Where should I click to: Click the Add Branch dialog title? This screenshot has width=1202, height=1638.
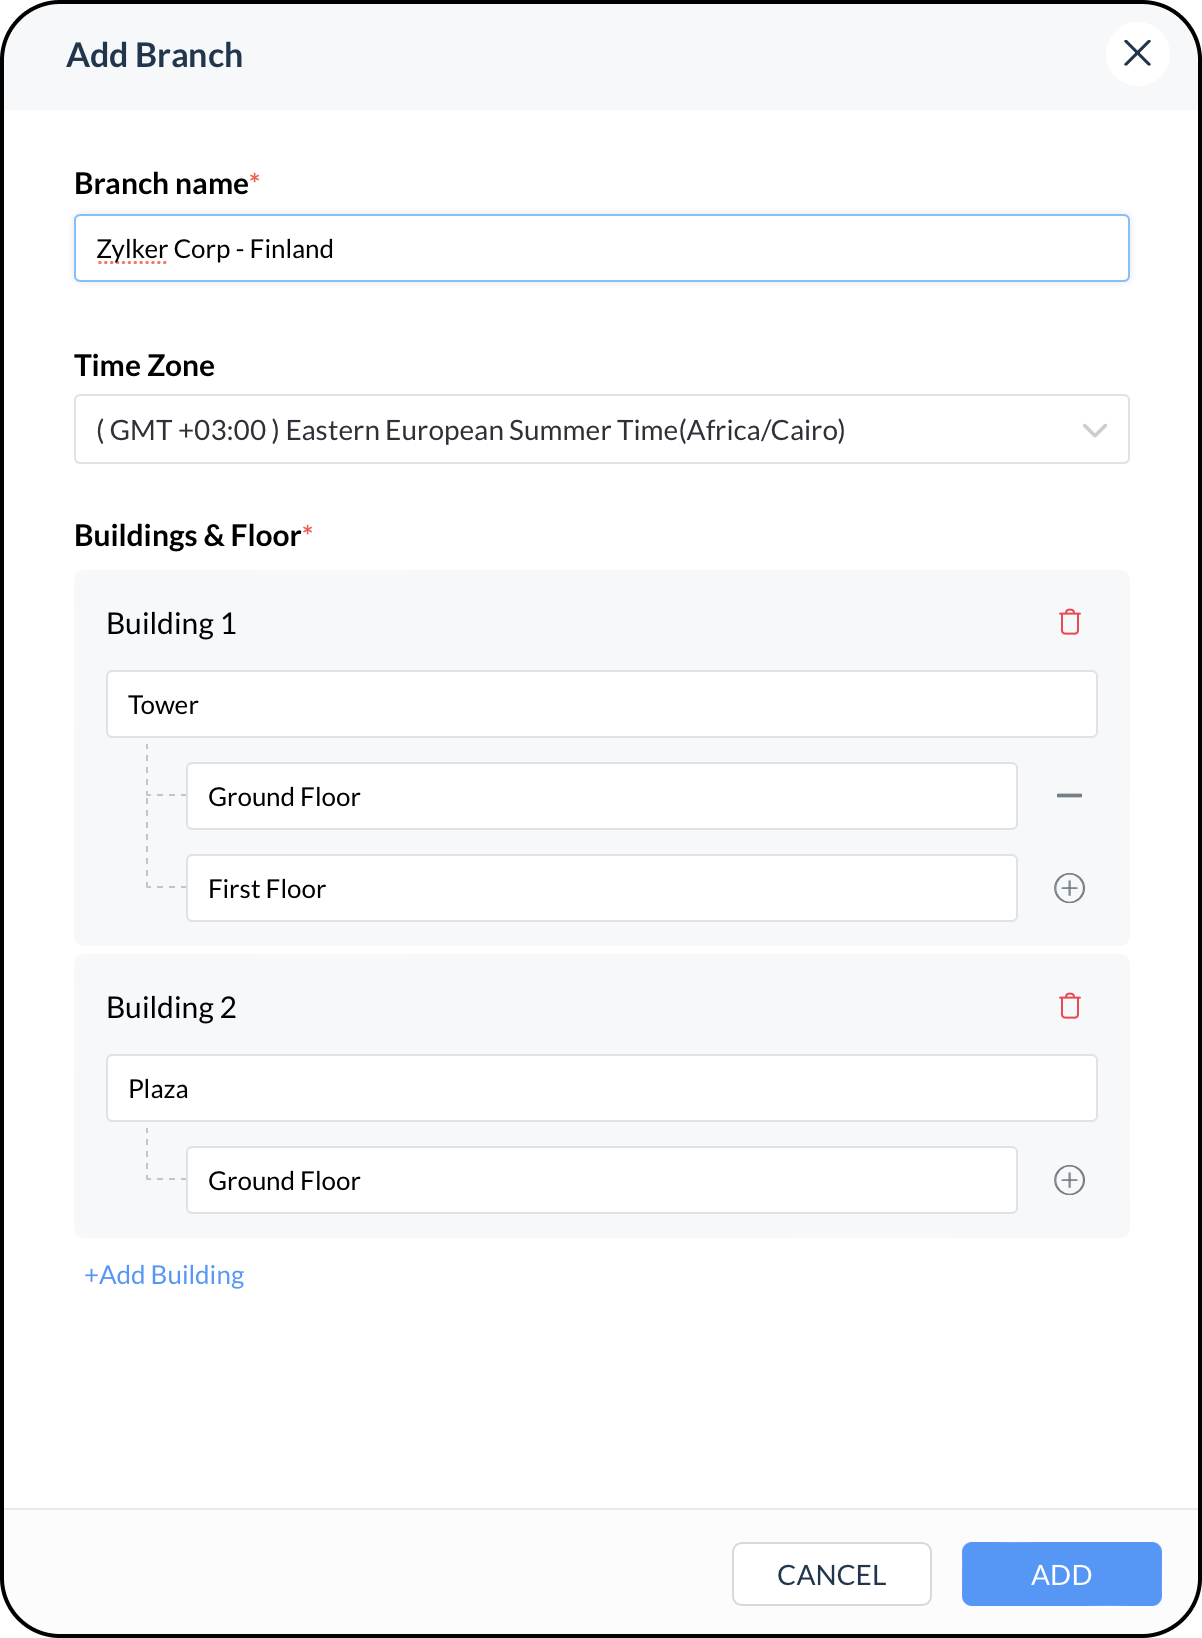(155, 55)
